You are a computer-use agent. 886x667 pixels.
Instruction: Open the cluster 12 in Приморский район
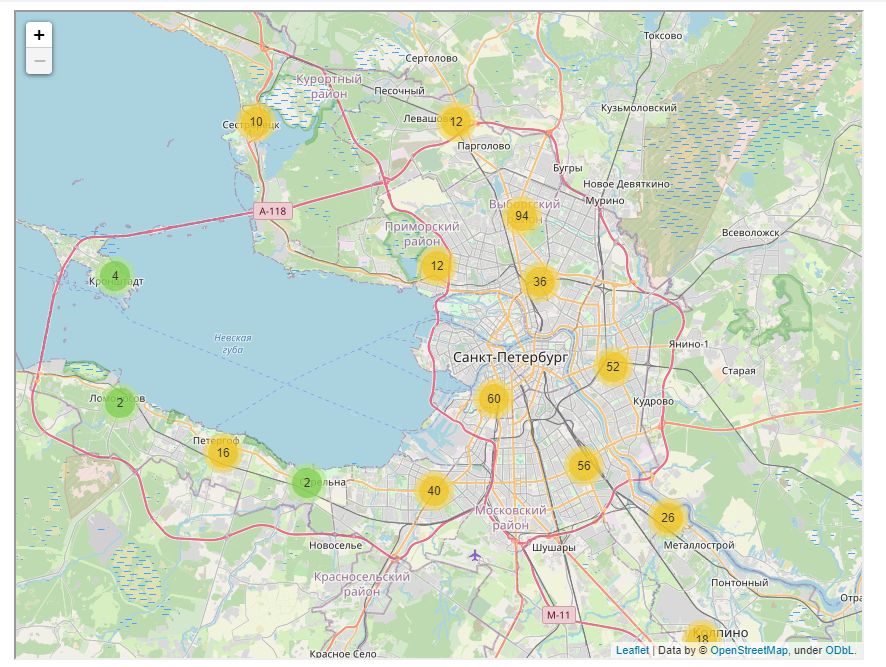tap(437, 266)
